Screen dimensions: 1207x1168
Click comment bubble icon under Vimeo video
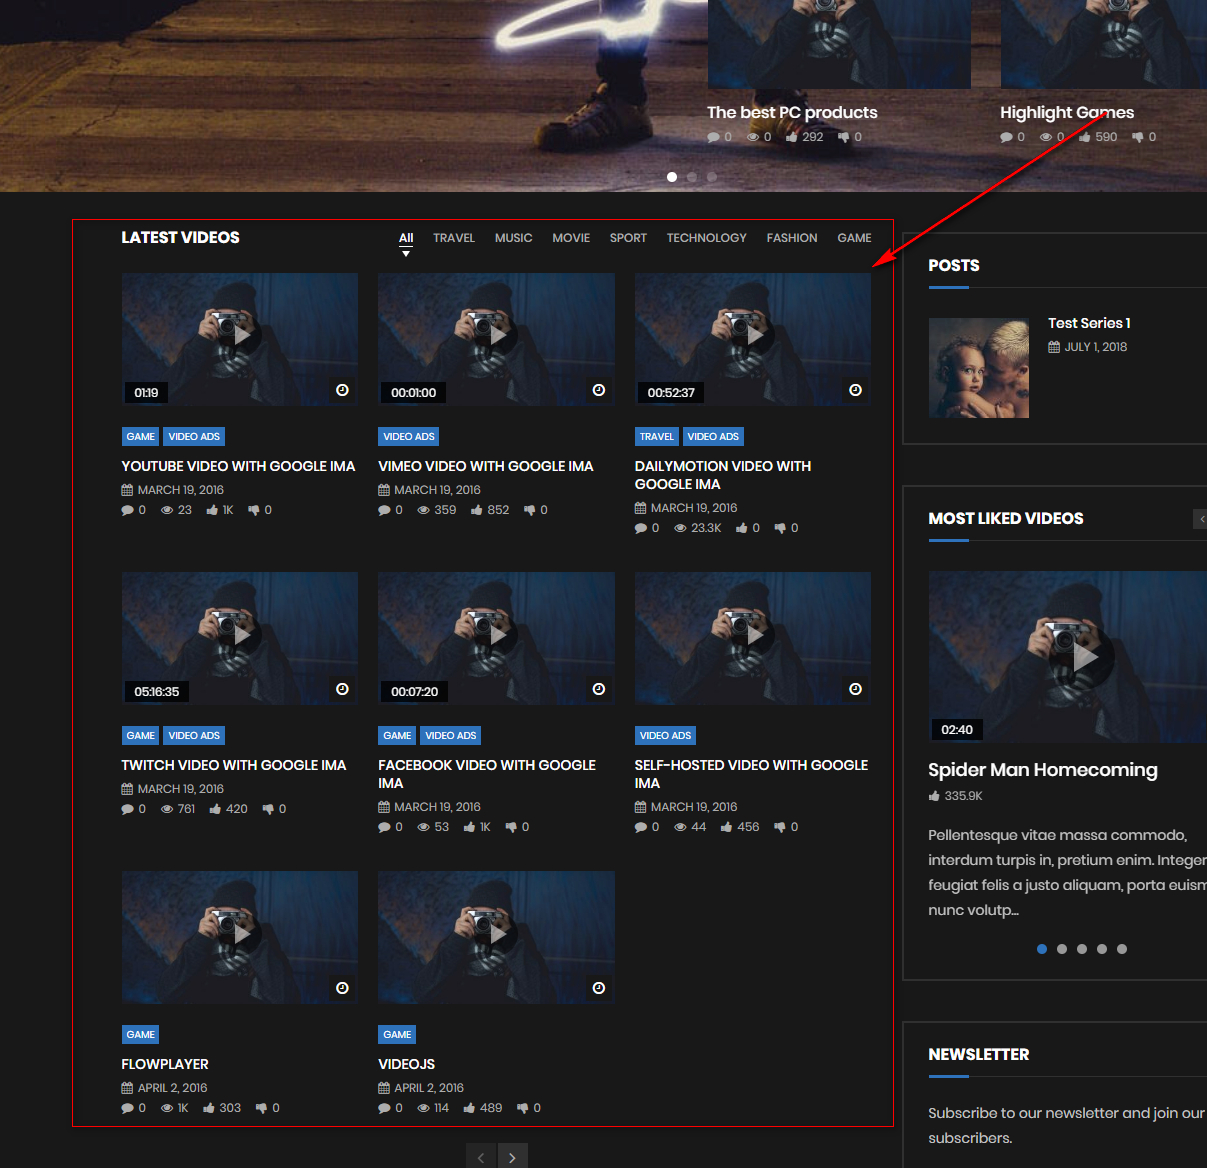coord(384,510)
